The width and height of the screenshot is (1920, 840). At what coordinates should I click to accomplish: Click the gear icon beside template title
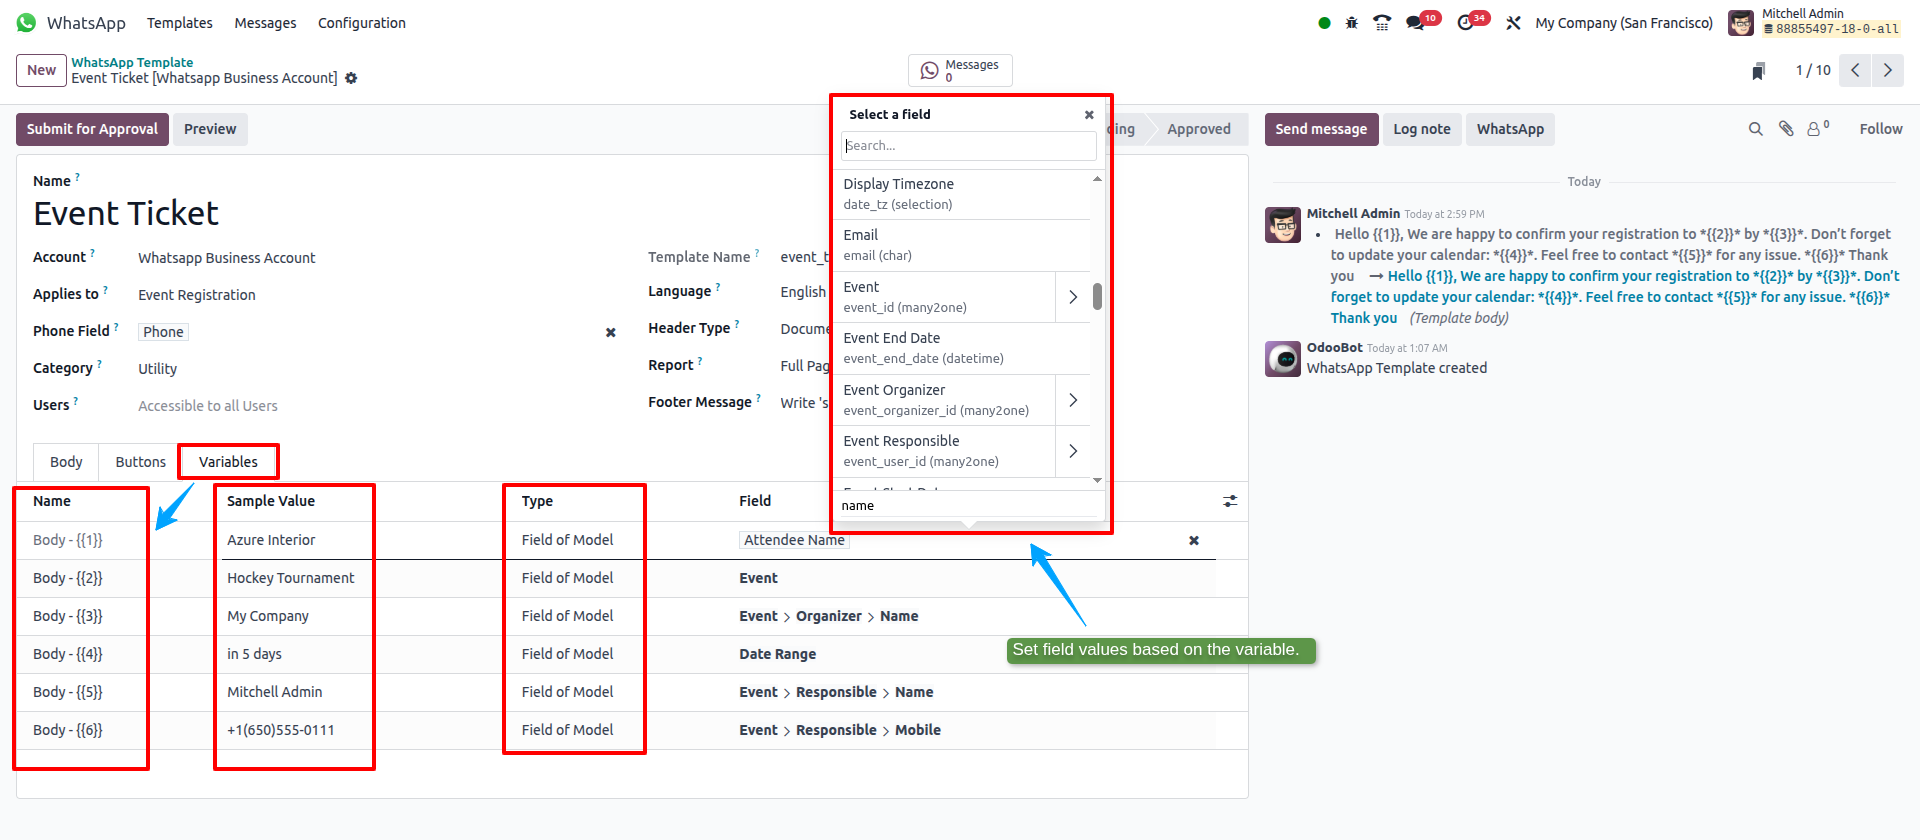tap(351, 78)
